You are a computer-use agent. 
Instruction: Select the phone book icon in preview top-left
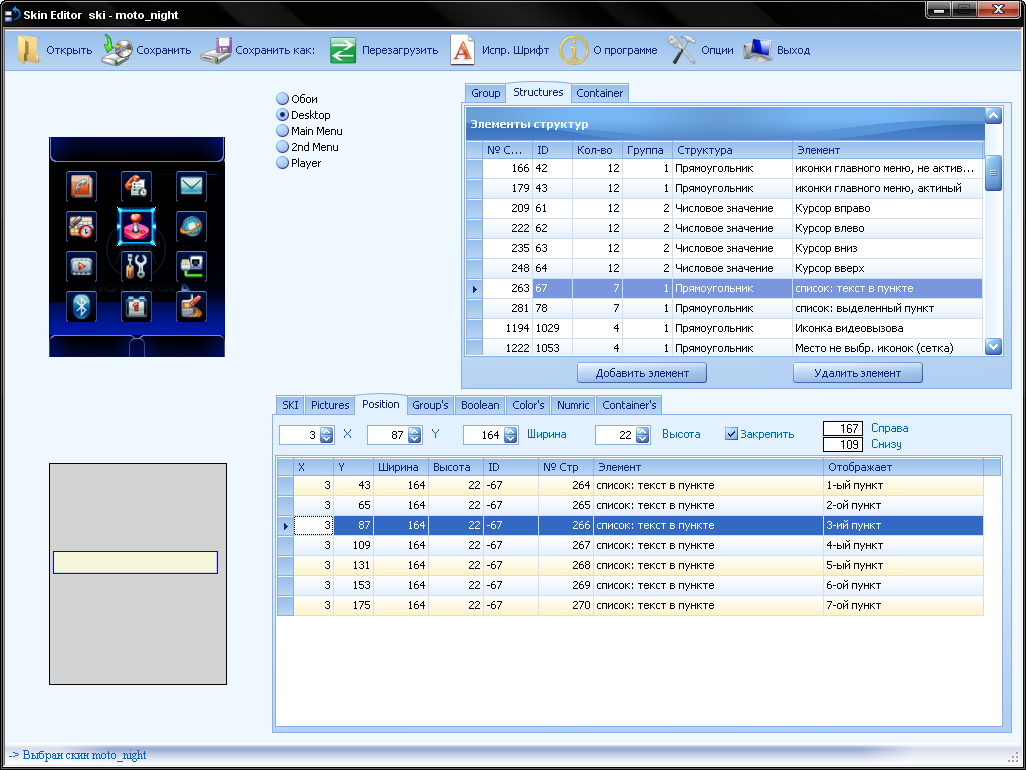tap(81, 186)
